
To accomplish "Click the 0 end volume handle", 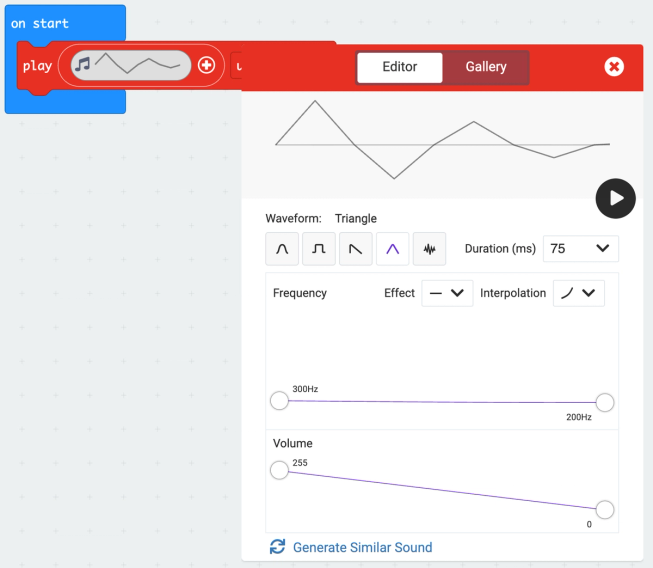I will pos(605,510).
